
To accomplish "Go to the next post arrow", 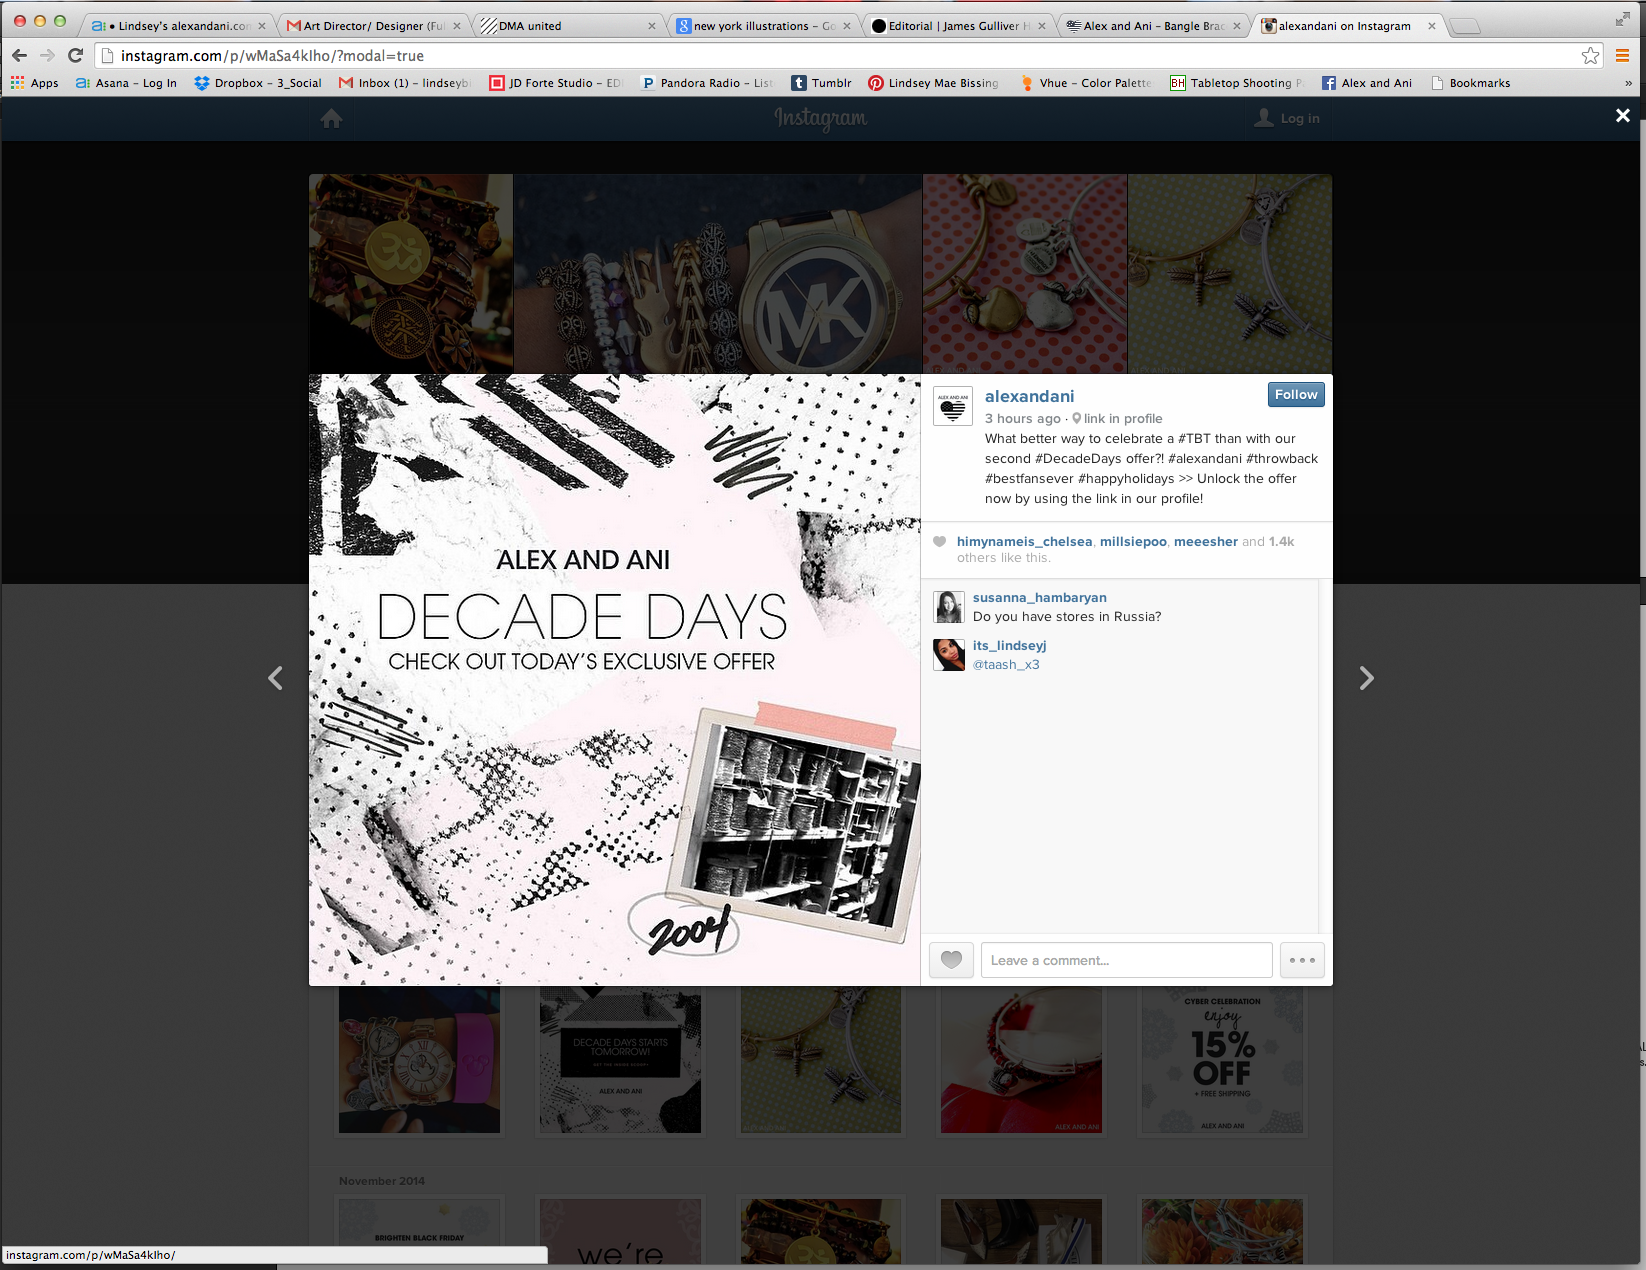I will point(1366,678).
